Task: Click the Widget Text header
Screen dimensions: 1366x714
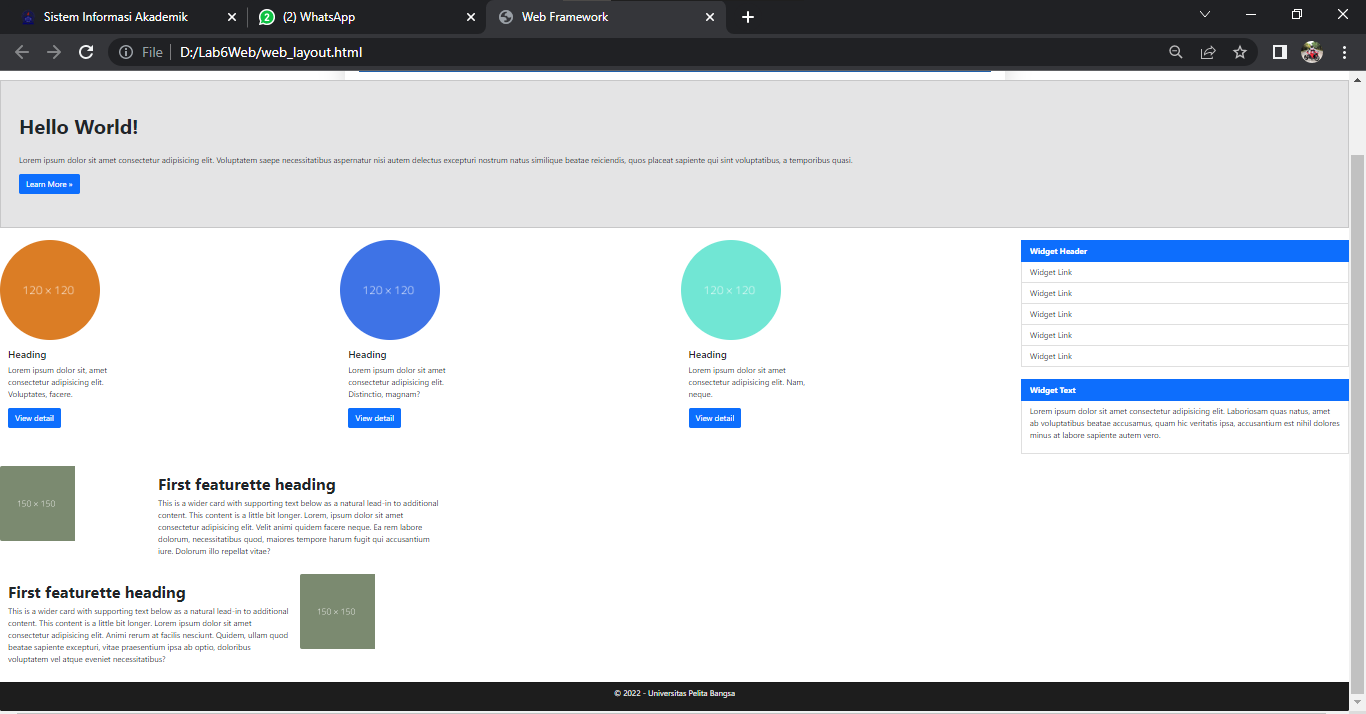Action: (1185, 390)
